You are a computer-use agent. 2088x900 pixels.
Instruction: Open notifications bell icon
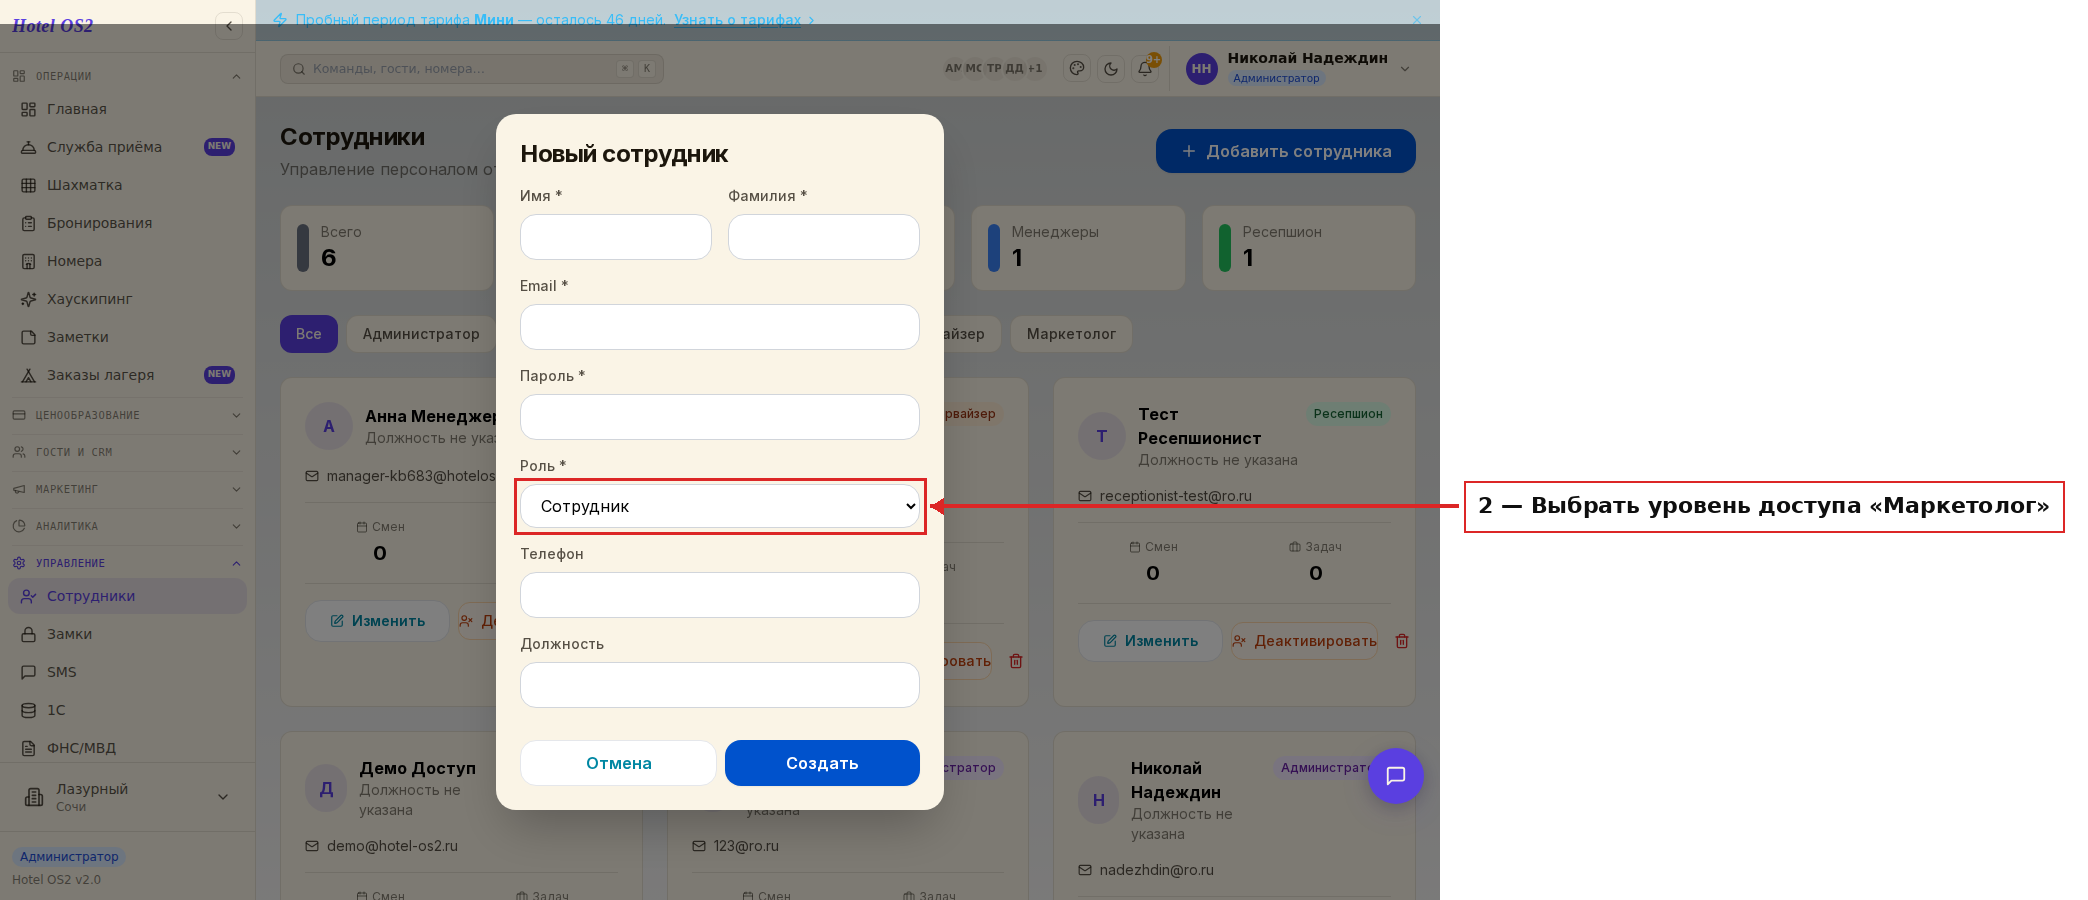click(1145, 68)
